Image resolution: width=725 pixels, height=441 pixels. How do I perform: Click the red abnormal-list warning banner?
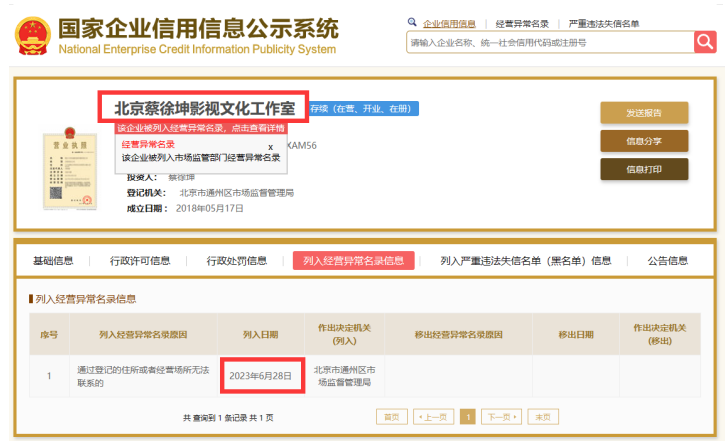(201, 128)
